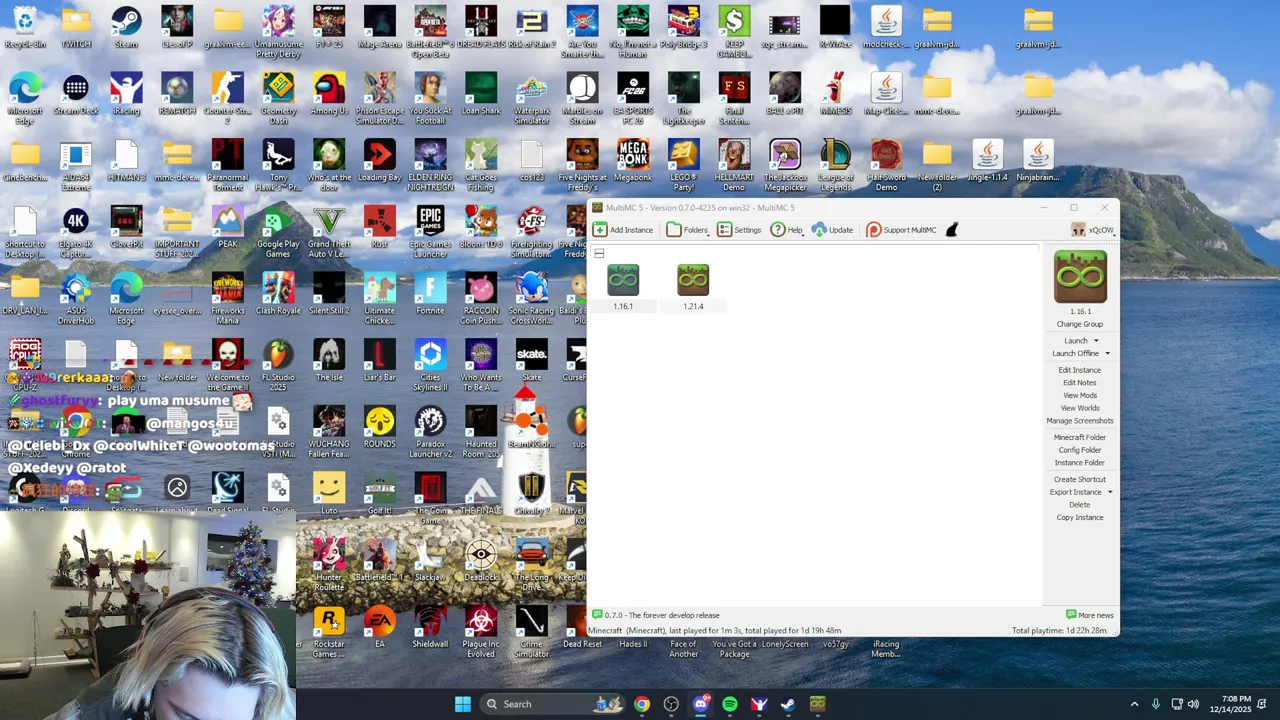1280x720 pixels.
Task: Open Epic Games Launcher desktop icon
Action: point(430,231)
